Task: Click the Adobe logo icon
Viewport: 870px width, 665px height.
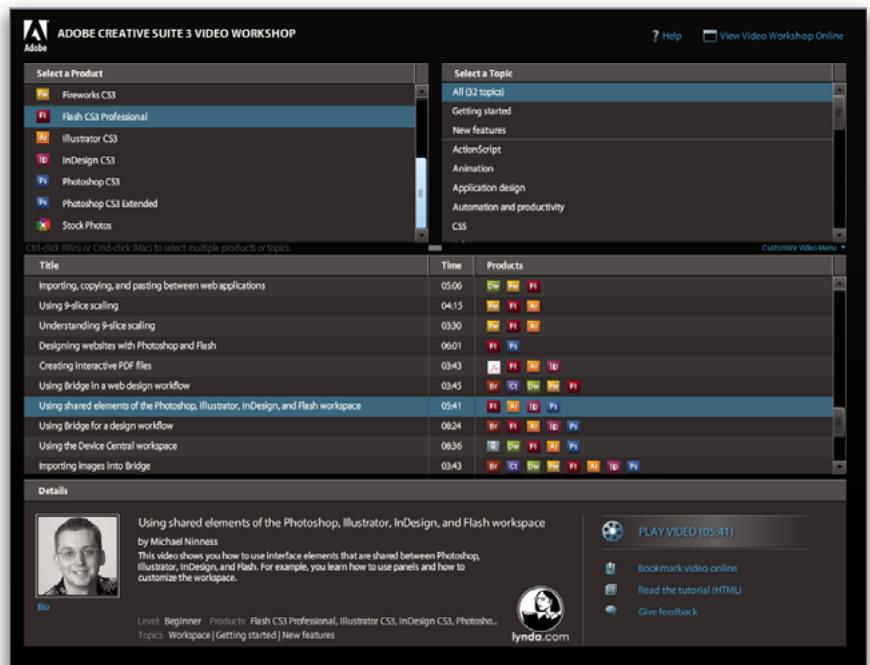Action: click(36, 35)
